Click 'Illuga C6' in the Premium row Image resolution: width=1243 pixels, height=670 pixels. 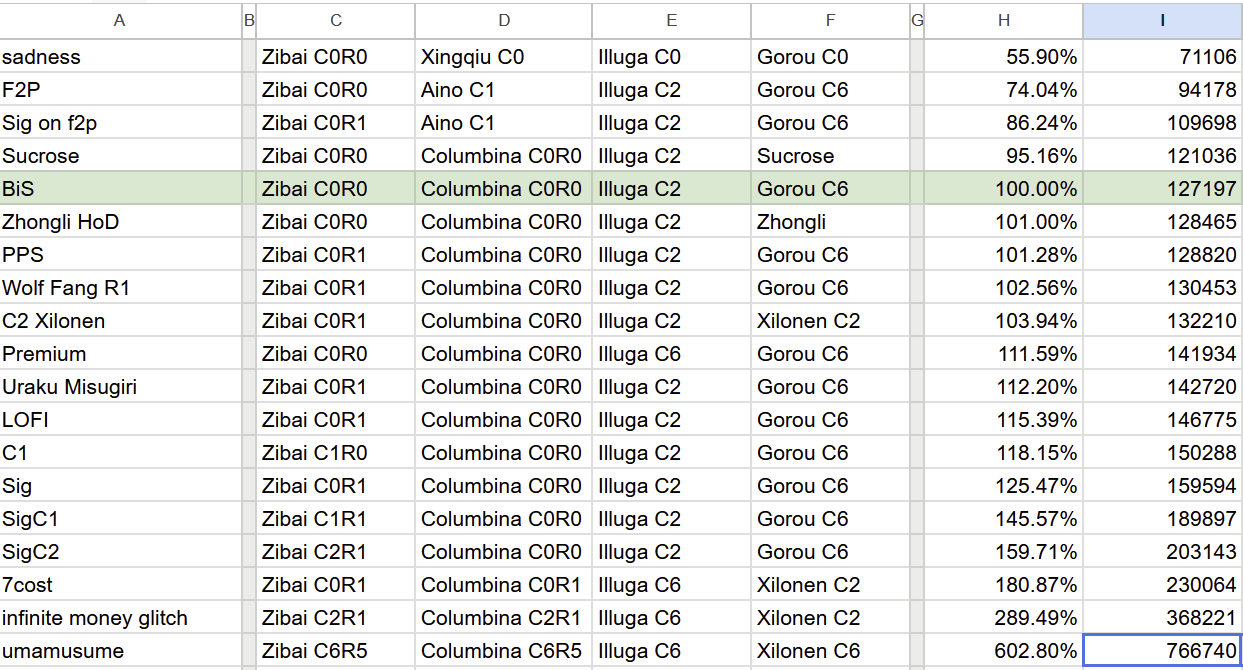click(671, 354)
